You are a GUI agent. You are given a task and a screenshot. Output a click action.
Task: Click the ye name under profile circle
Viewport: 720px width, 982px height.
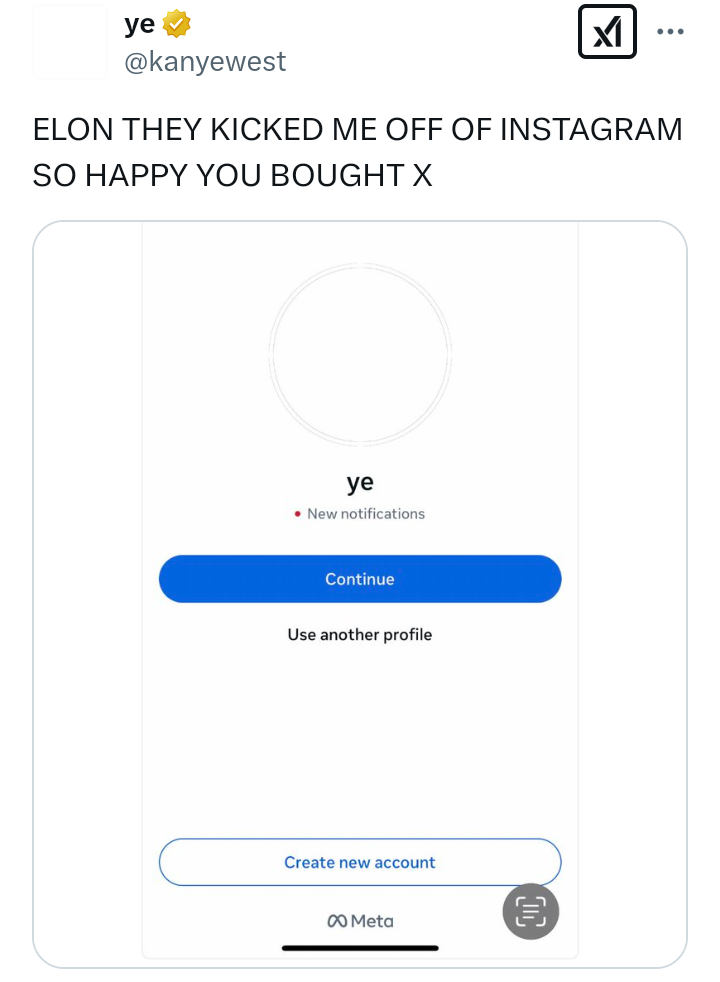coord(360,482)
